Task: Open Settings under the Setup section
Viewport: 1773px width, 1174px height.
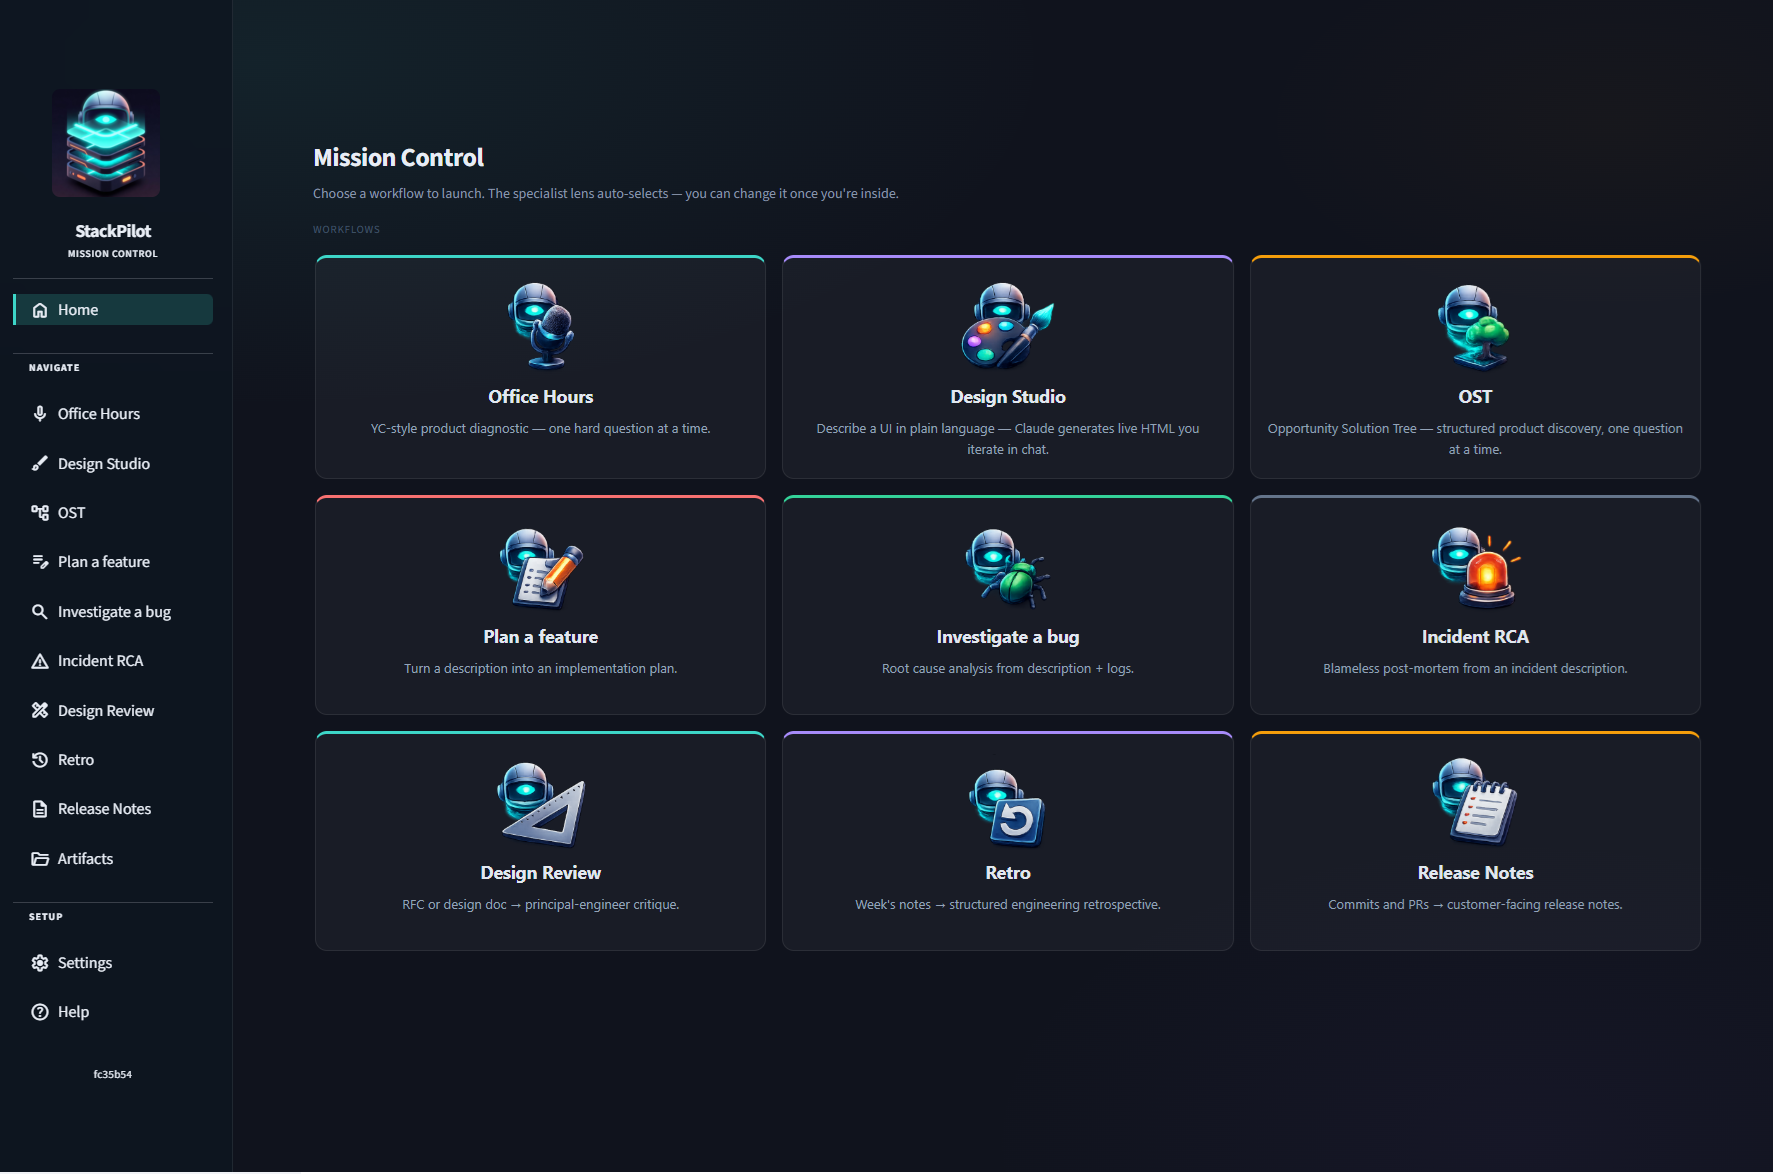Action: [113, 963]
